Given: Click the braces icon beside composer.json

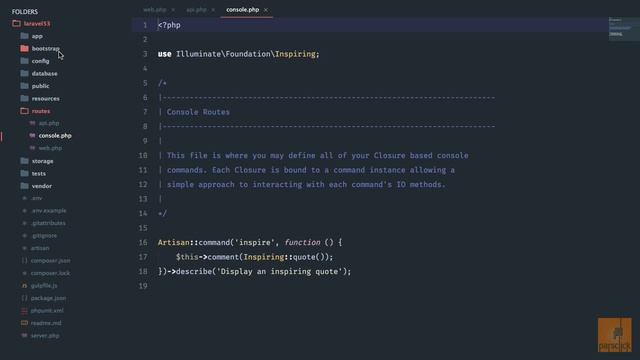Looking at the screenshot, I should (x=24, y=261).
